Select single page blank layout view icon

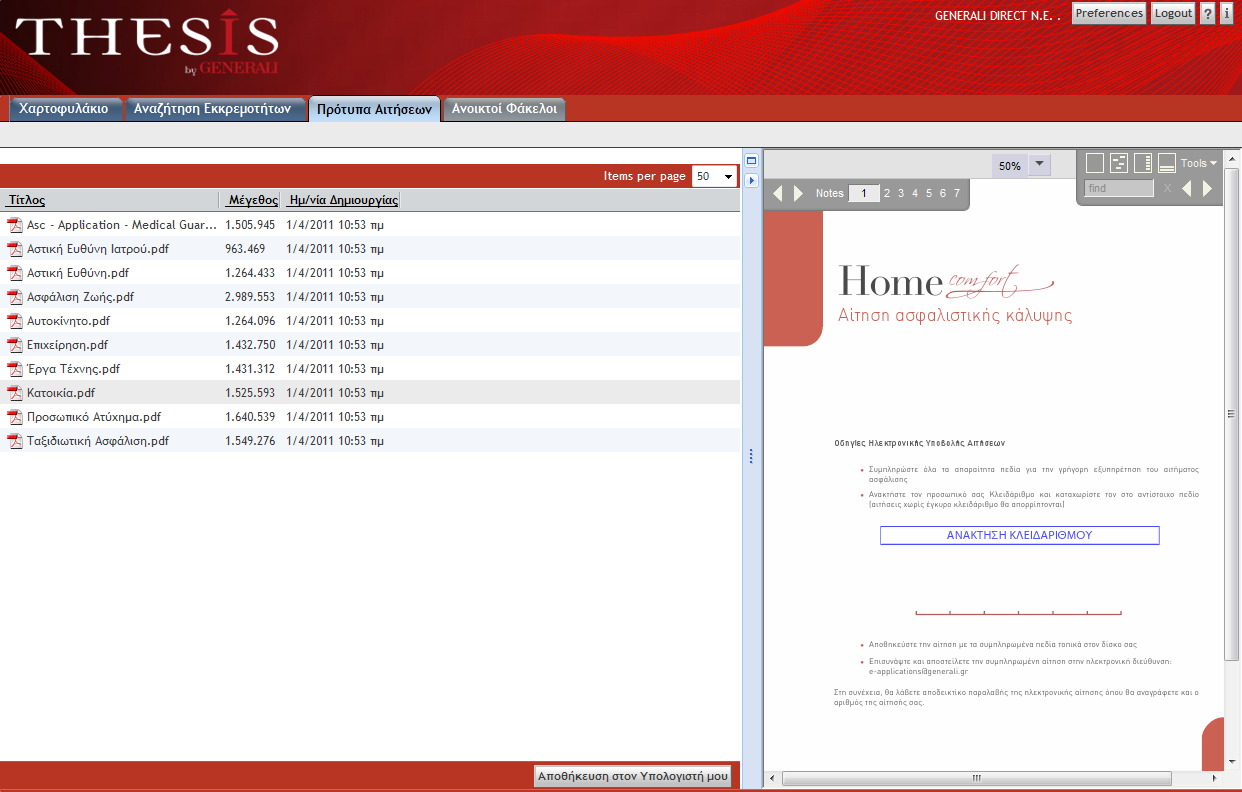1095,163
